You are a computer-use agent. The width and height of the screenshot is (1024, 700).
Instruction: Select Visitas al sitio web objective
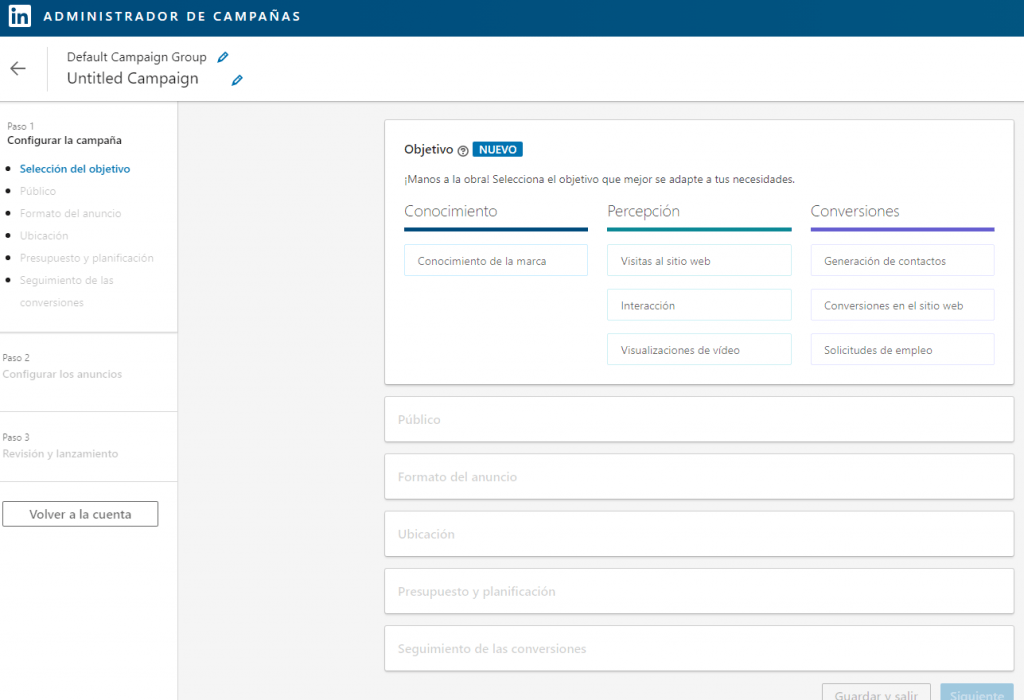click(699, 261)
